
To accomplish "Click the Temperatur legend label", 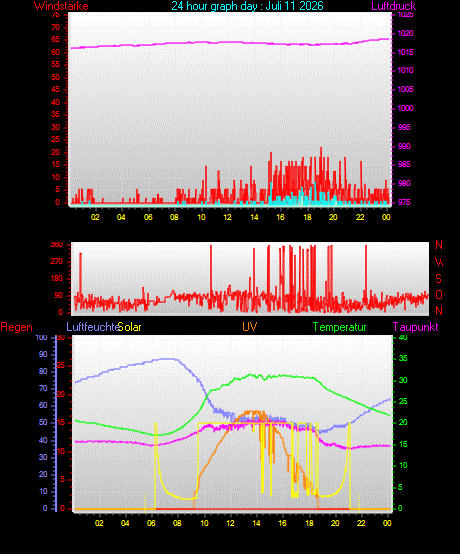I will (339, 327).
